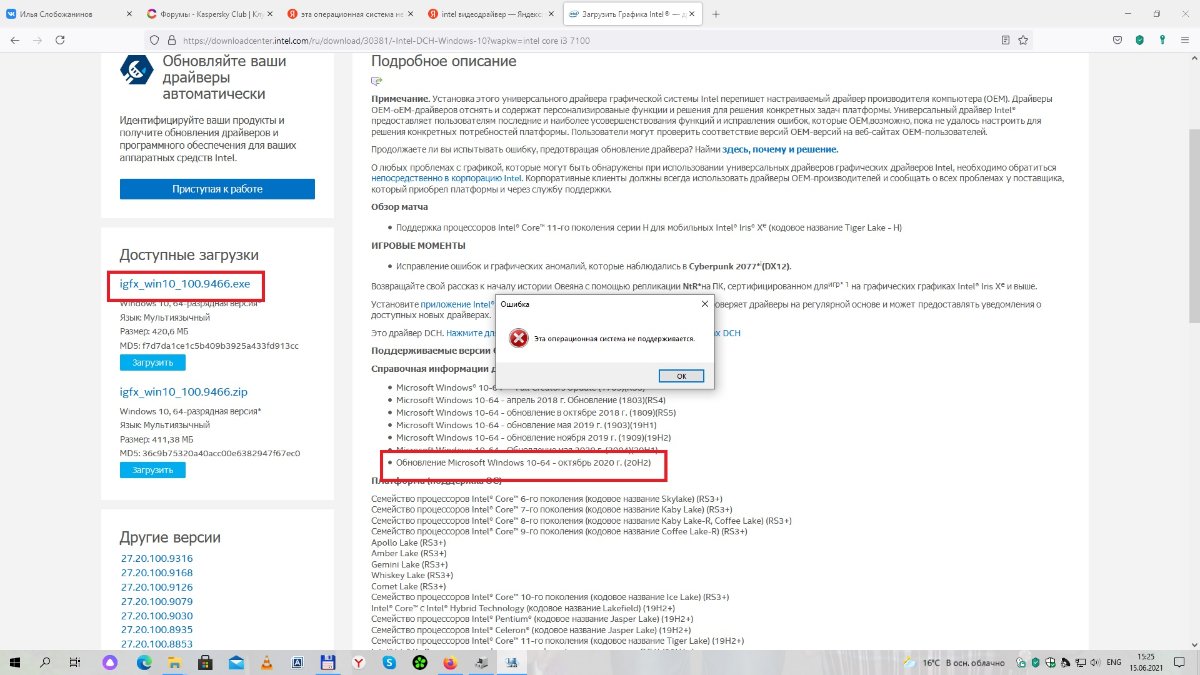
Task: Click the browser Forward arrow
Action: pos(38,40)
